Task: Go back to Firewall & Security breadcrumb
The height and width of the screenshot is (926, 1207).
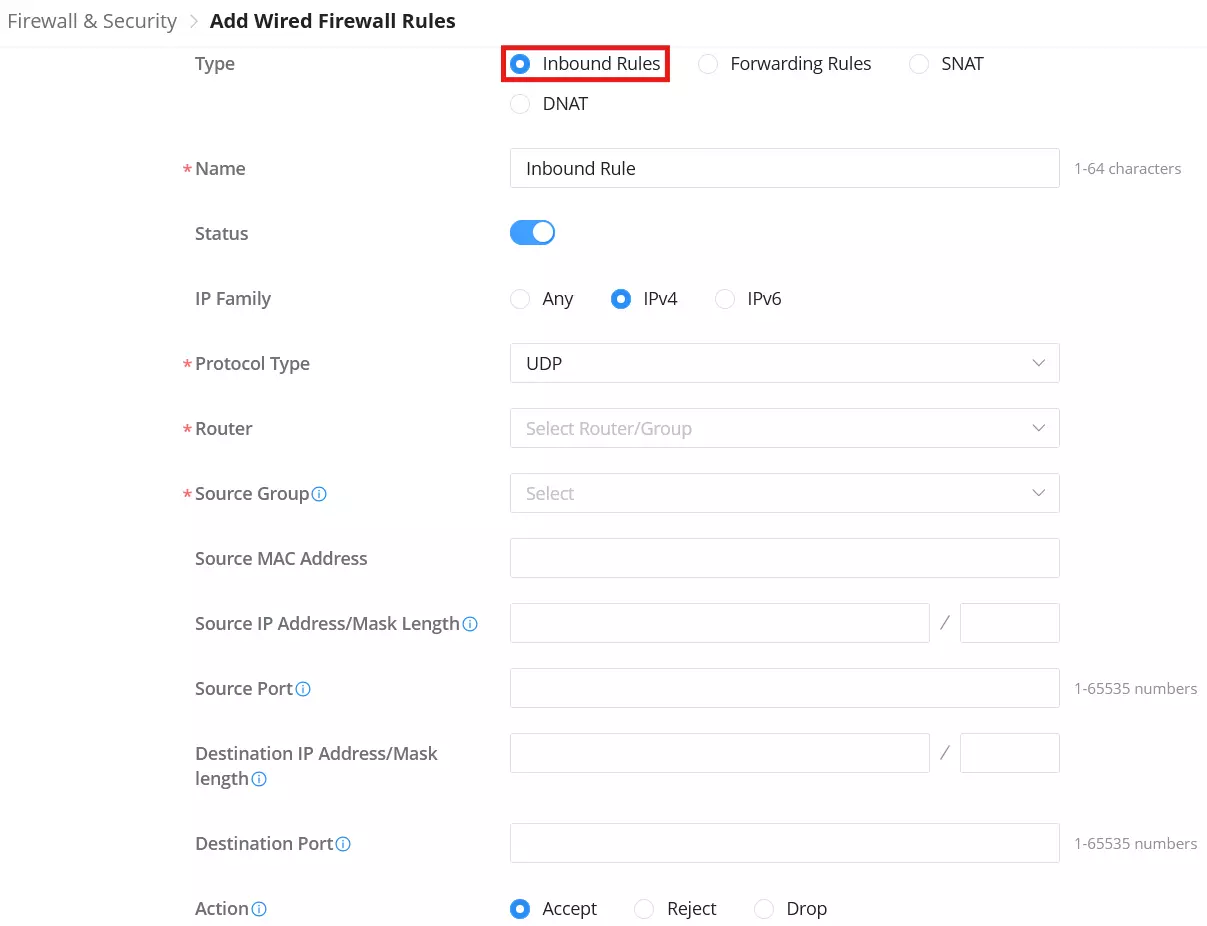Action: (x=92, y=21)
